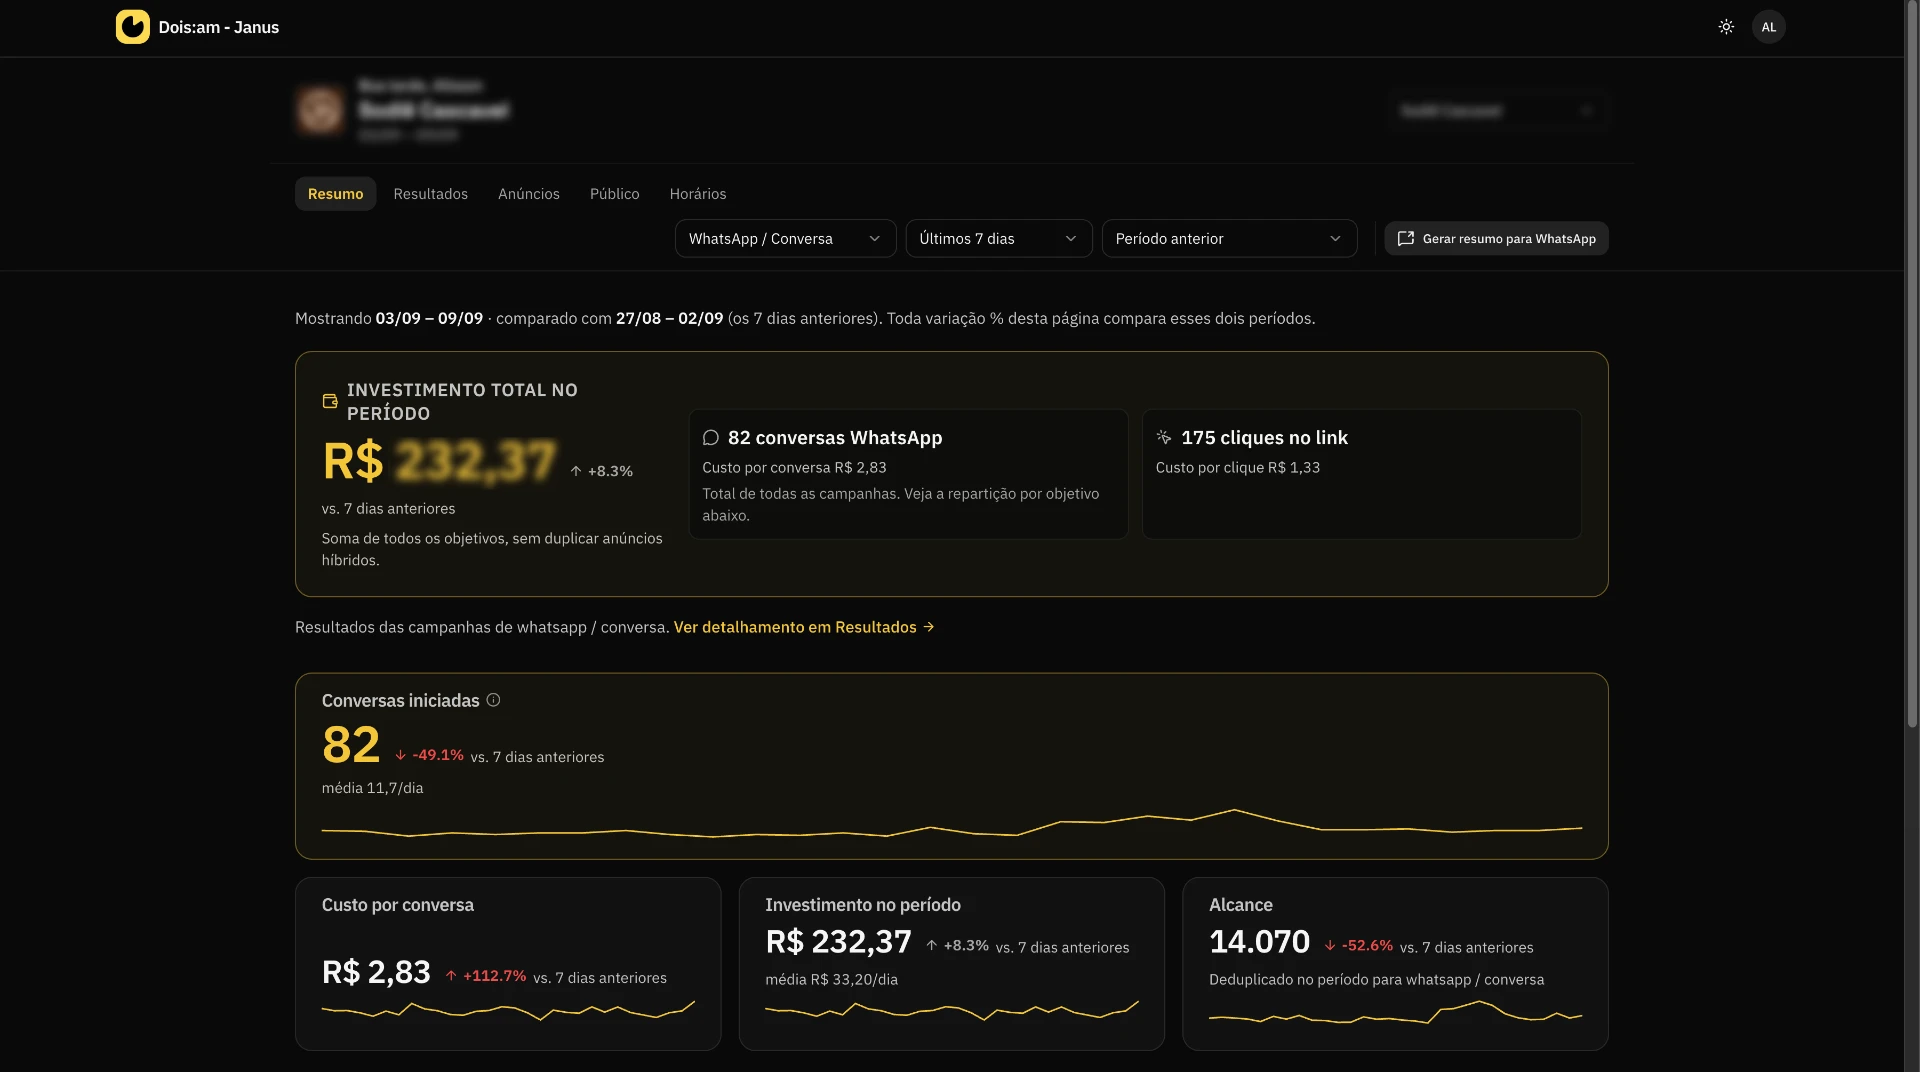Click the Alcance sparkline chart
Screen dimensions: 1920x1072
1395,1013
